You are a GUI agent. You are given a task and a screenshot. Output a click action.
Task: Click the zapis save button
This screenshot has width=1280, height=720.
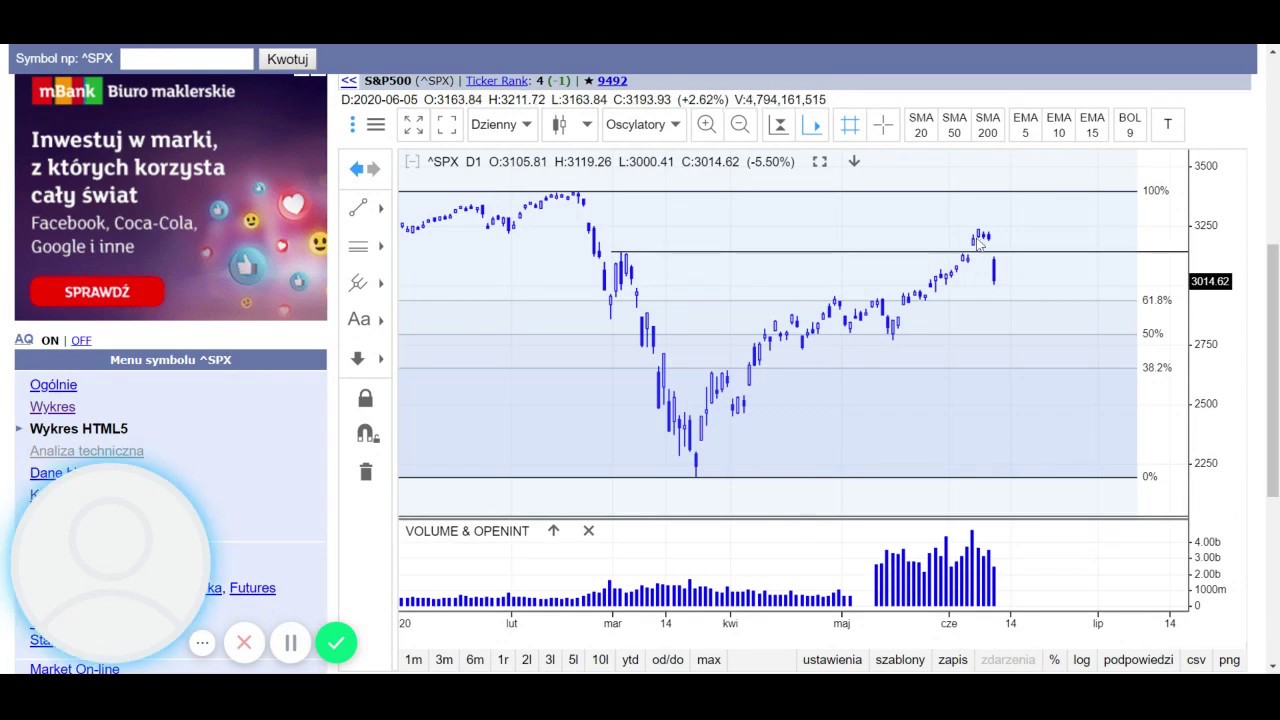tap(953, 659)
